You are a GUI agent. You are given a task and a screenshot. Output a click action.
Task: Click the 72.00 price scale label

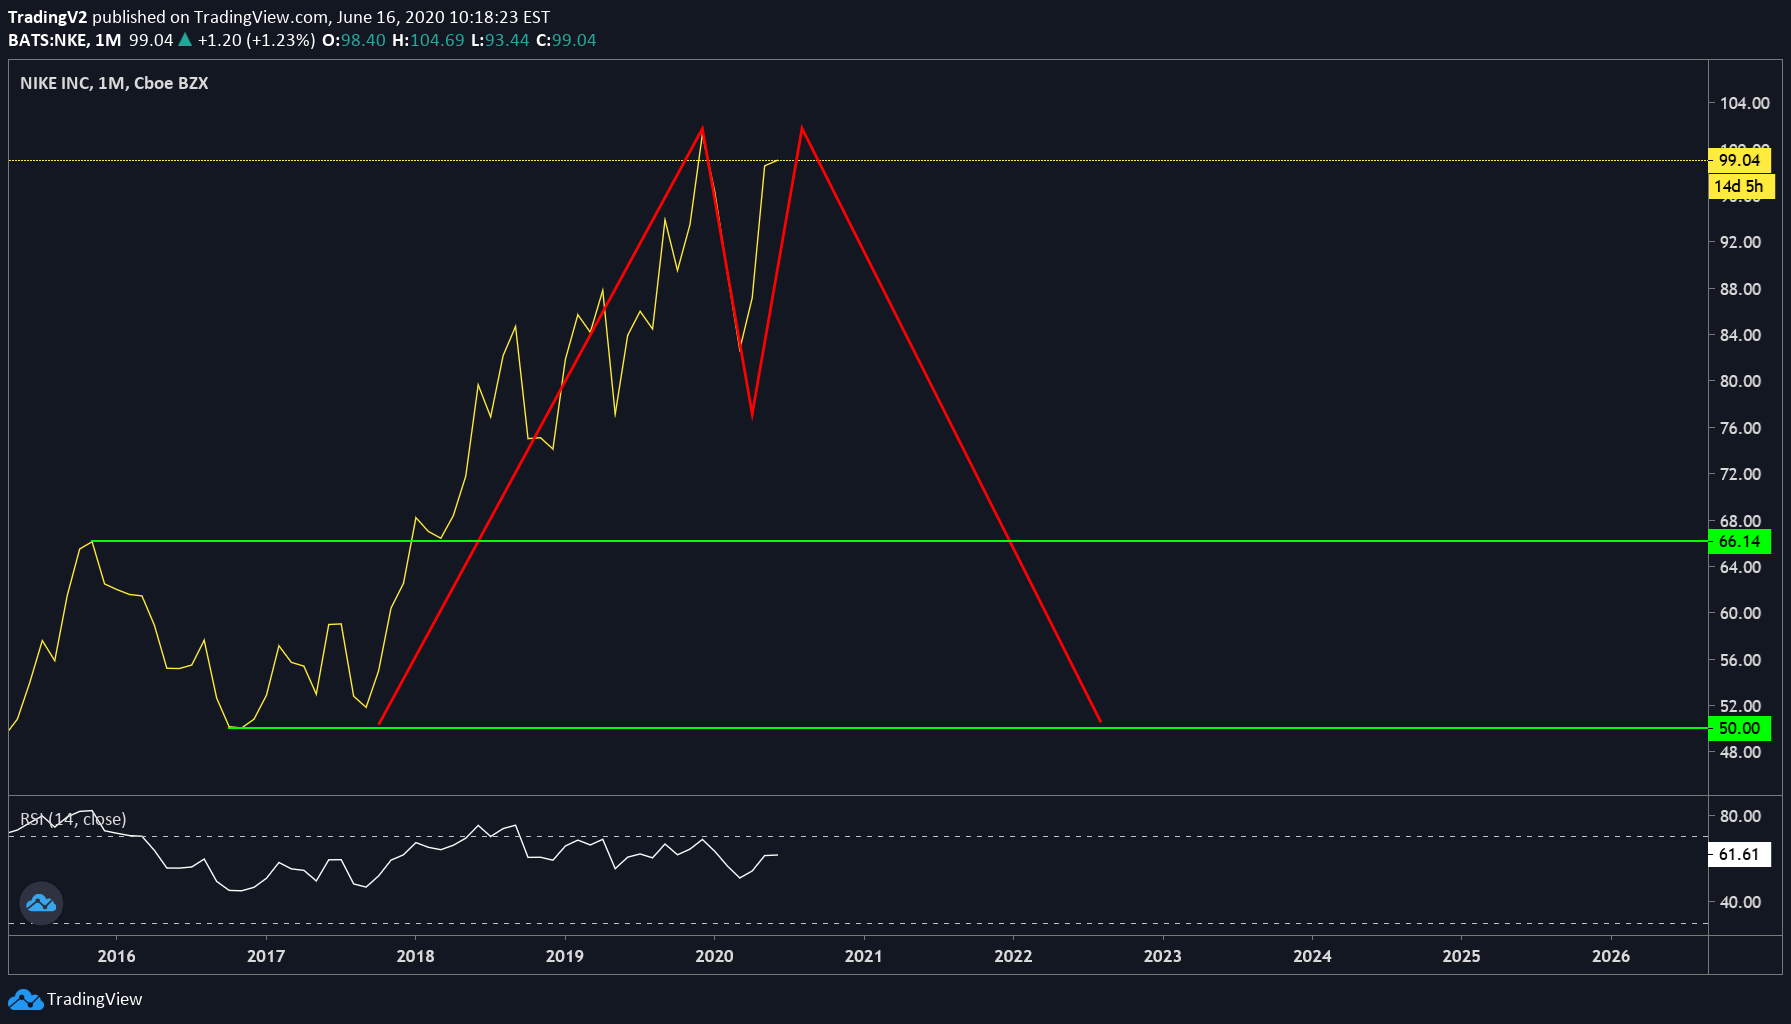[x=1740, y=474]
